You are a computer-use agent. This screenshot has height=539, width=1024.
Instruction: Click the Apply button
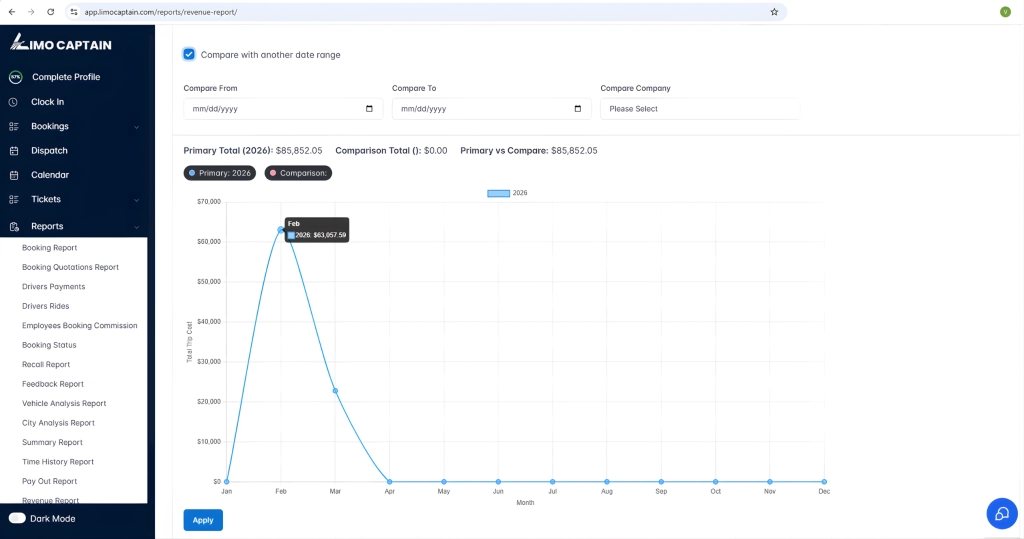[x=203, y=520]
